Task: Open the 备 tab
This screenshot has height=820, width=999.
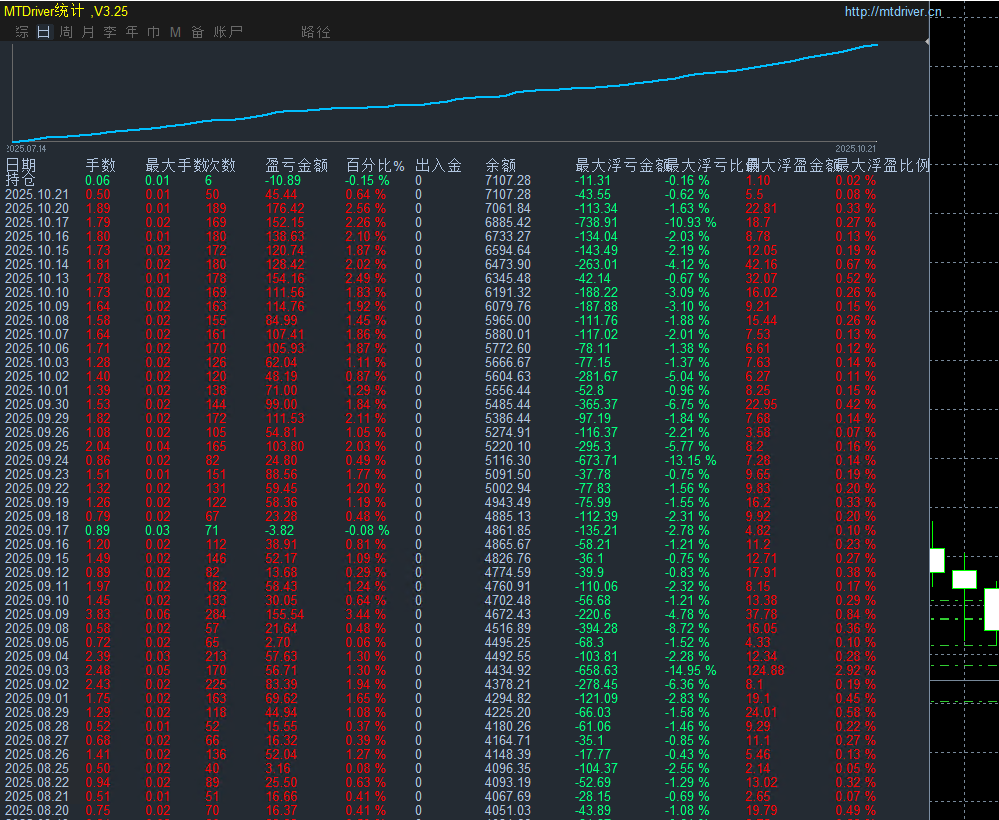Action: tap(197, 32)
